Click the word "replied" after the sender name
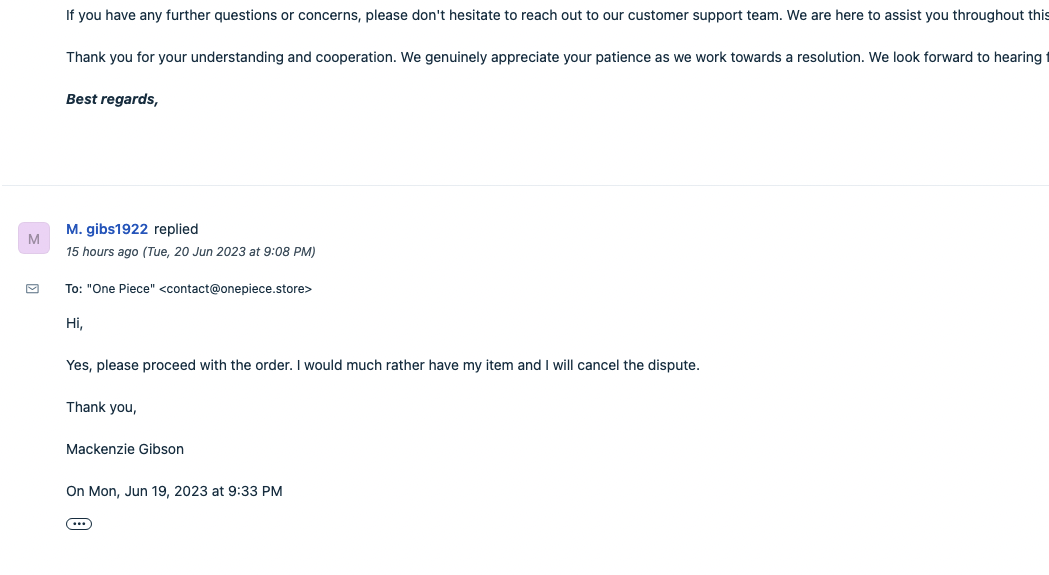 coord(176,229)
